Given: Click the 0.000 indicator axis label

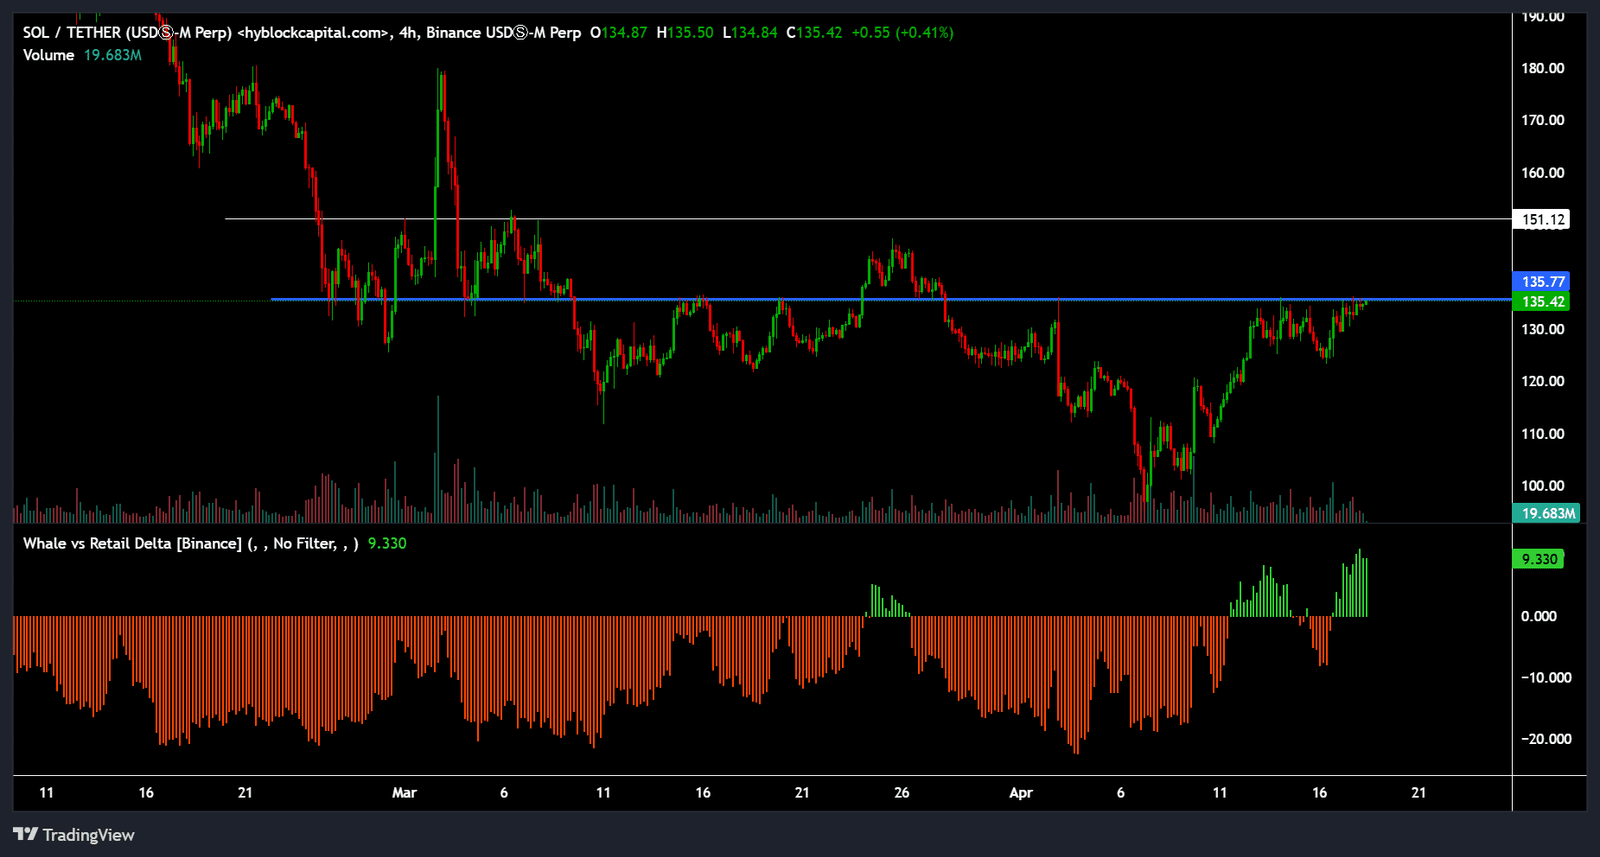Looking at the screenshot, I should click(x=1538, y=616).
